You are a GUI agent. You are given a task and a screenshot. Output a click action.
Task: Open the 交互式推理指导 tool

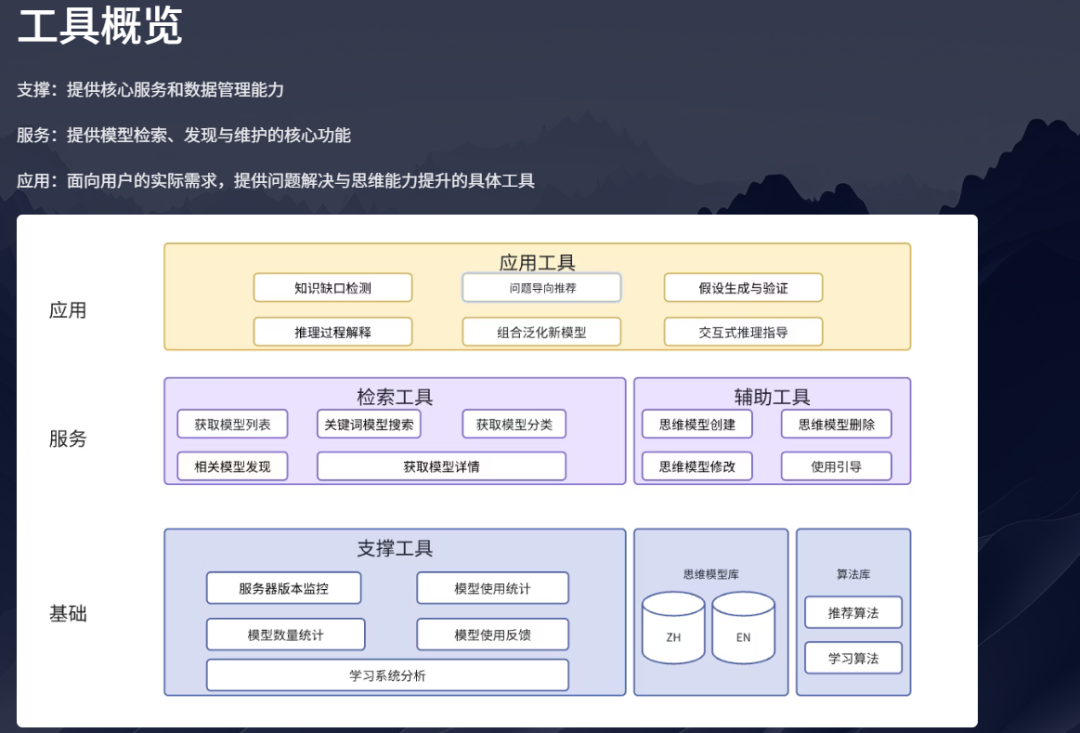tap(742, 331)
